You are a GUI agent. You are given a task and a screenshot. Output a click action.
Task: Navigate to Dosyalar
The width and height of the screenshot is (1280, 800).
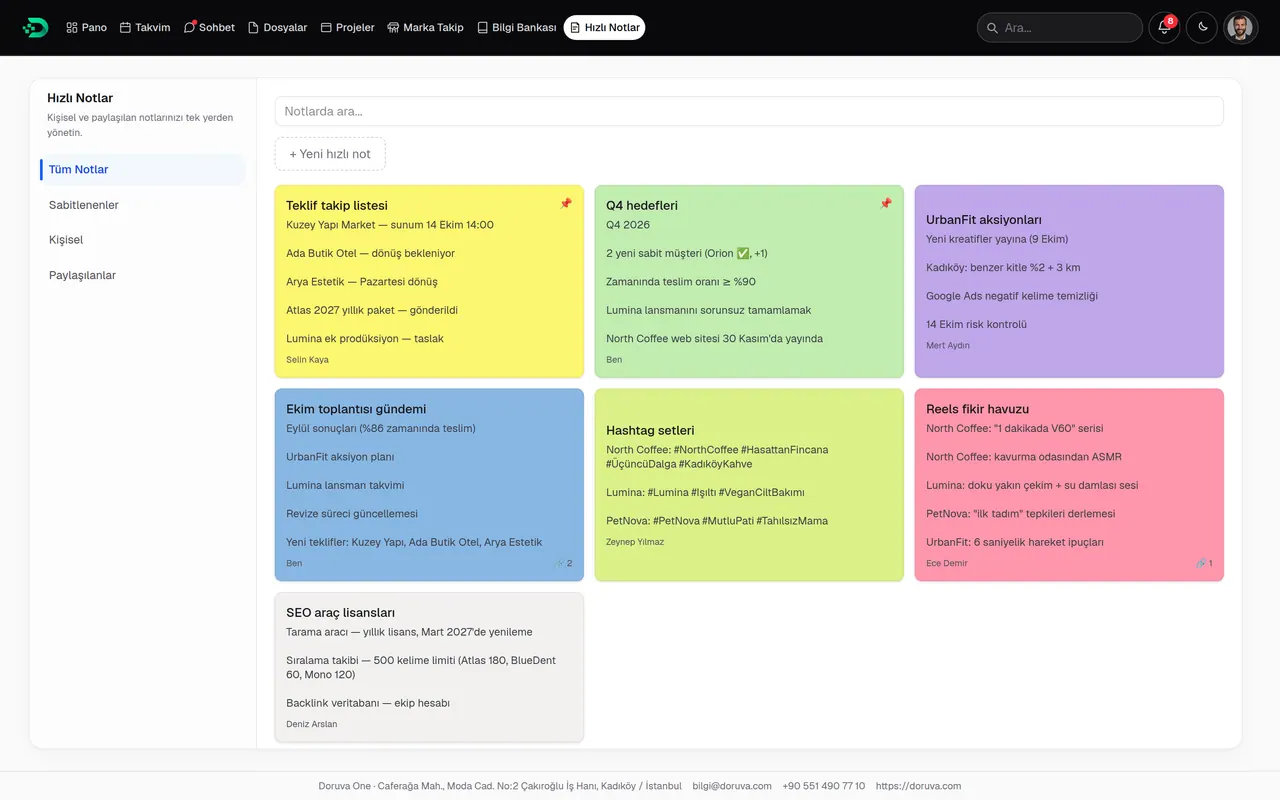coord(277,27)
